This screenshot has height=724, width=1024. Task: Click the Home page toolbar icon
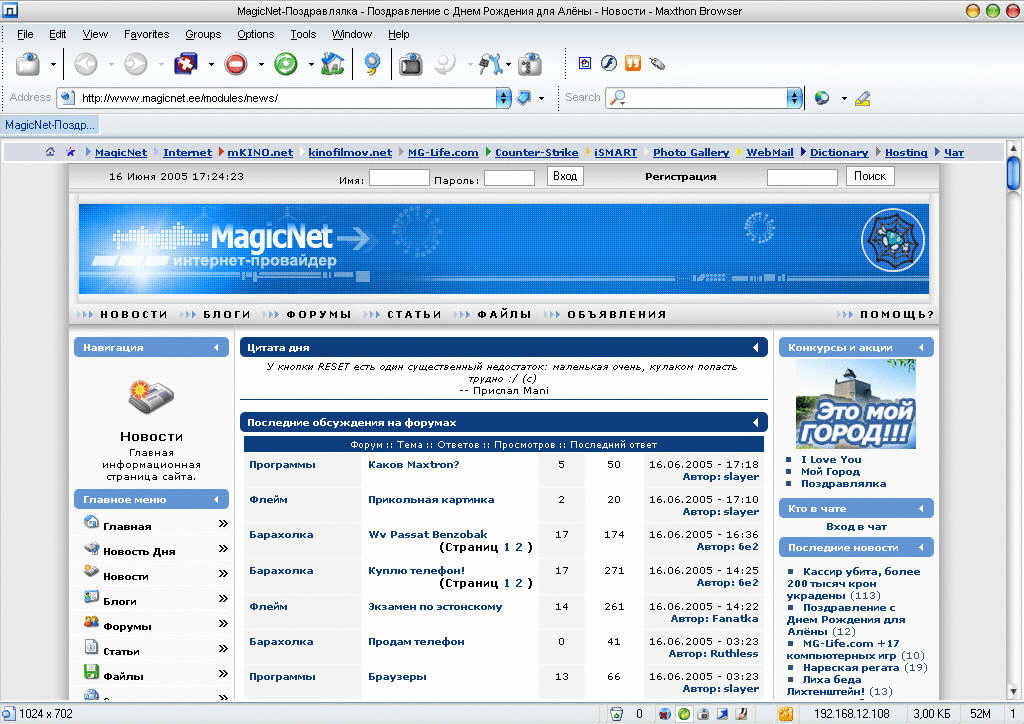[333, 64]
